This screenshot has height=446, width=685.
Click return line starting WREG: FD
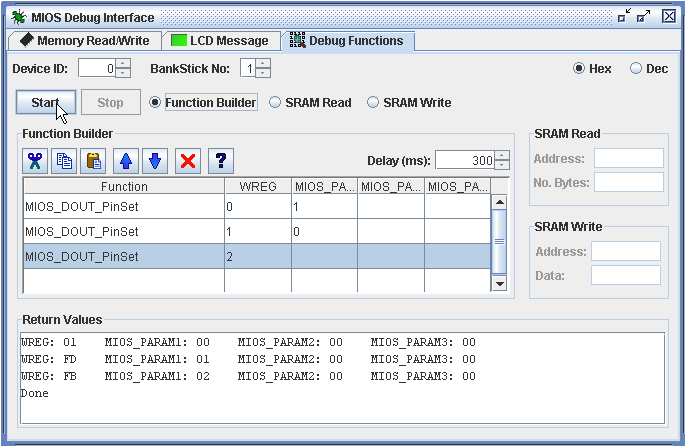coord(248,359)
